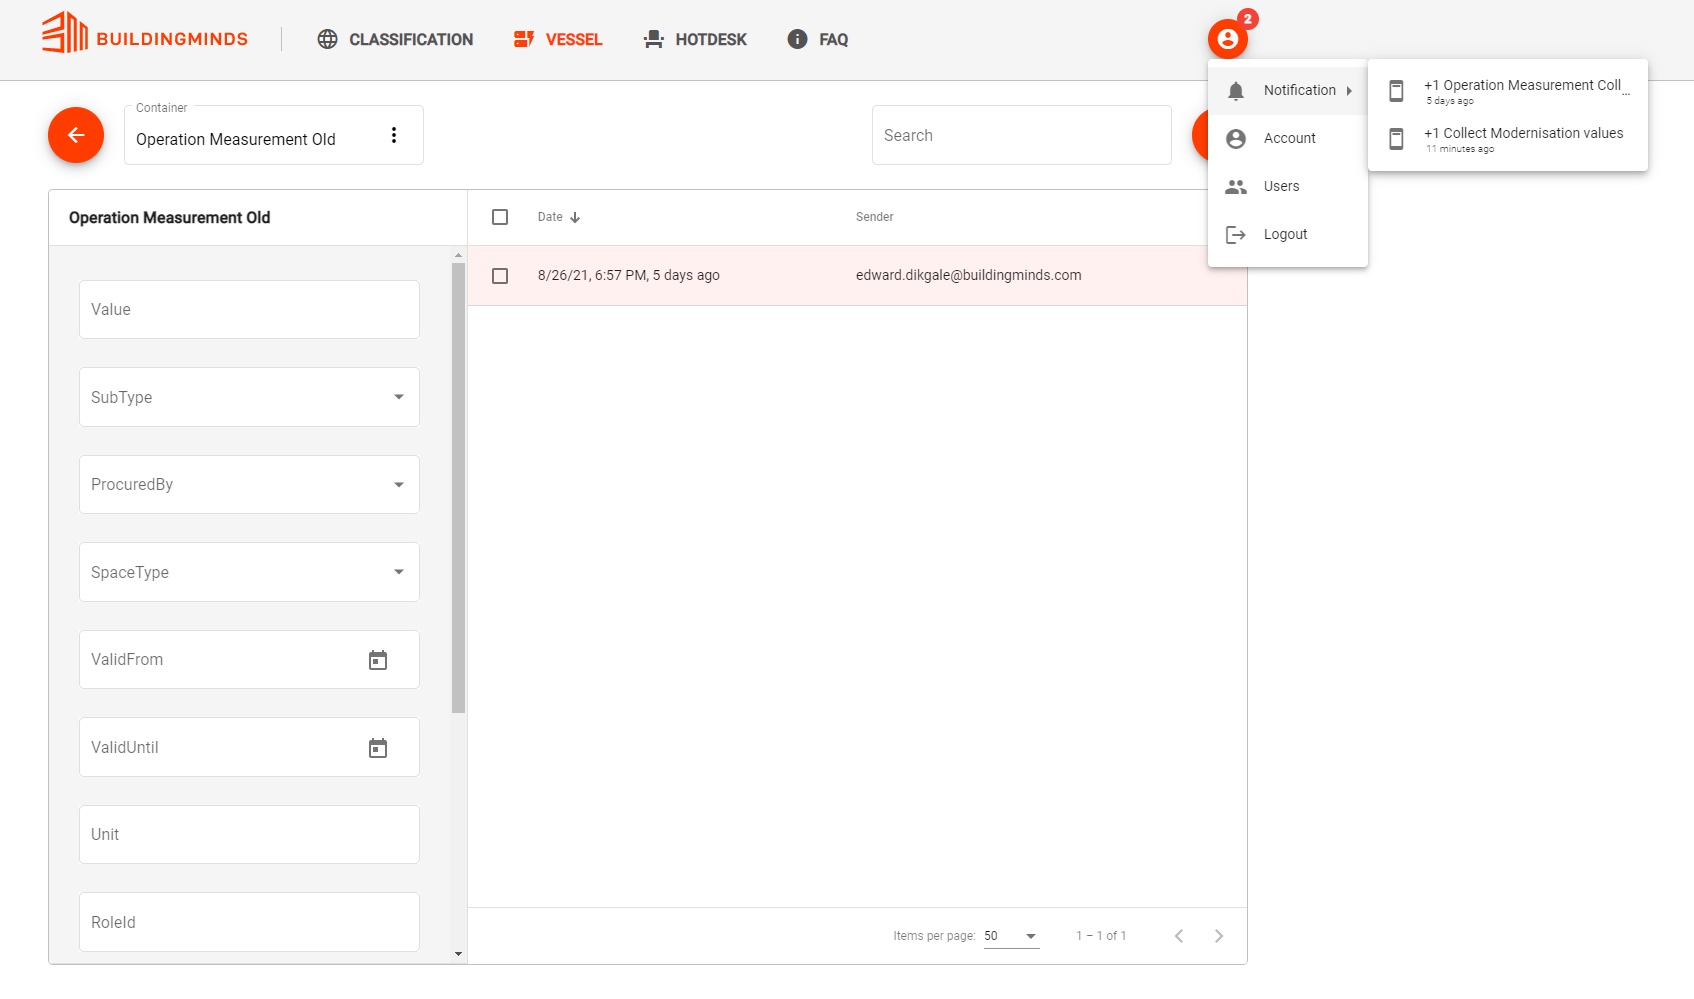The width and height of the screenshot is (1694, 999).
Task: Open the ValidUntil calendar picker
Action: (378, 748)
